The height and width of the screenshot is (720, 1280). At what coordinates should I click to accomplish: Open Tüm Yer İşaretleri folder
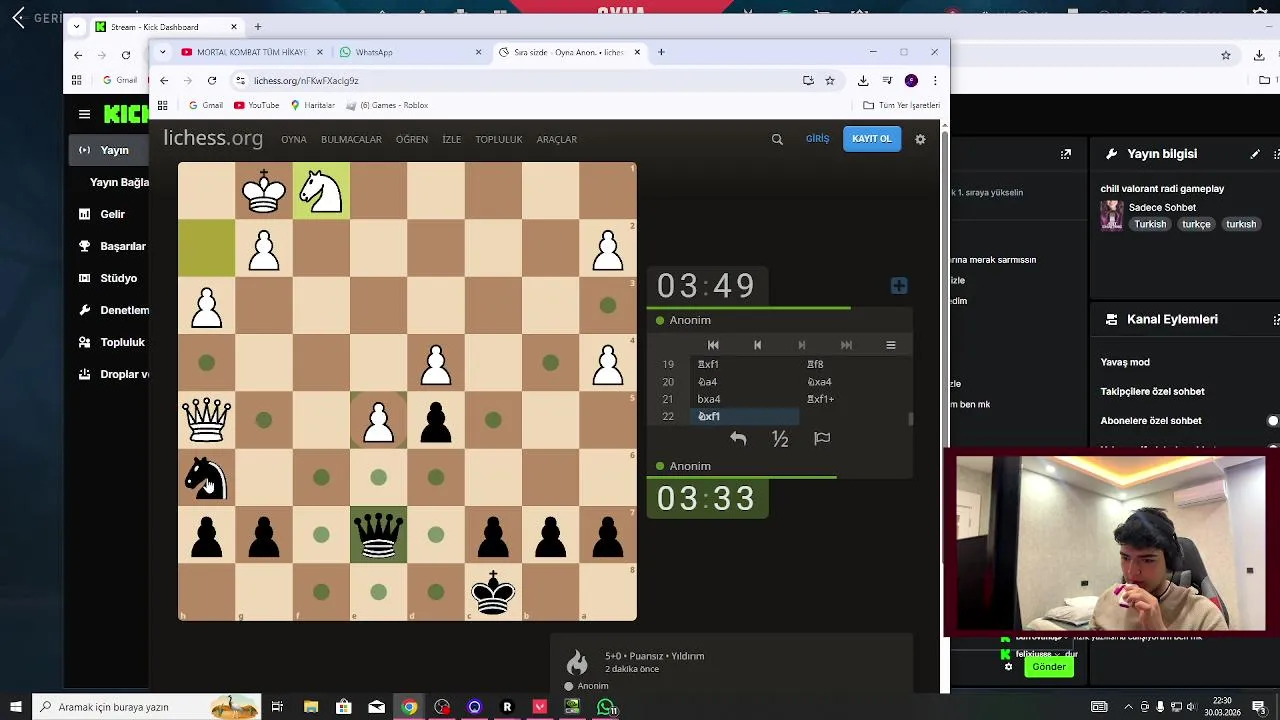pyautogui.click(x=902, y=105)
